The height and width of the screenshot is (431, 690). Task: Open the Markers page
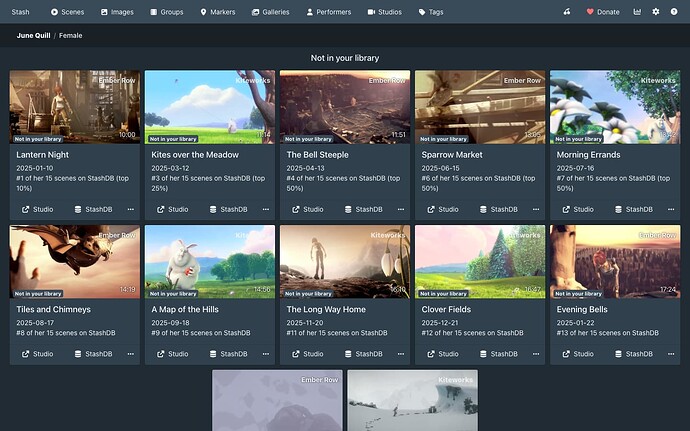click(217, 12)
